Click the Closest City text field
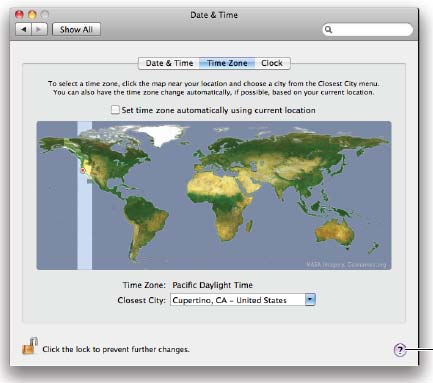The height and width of the screenshot is (383, 433). click(x=238, y=300)
